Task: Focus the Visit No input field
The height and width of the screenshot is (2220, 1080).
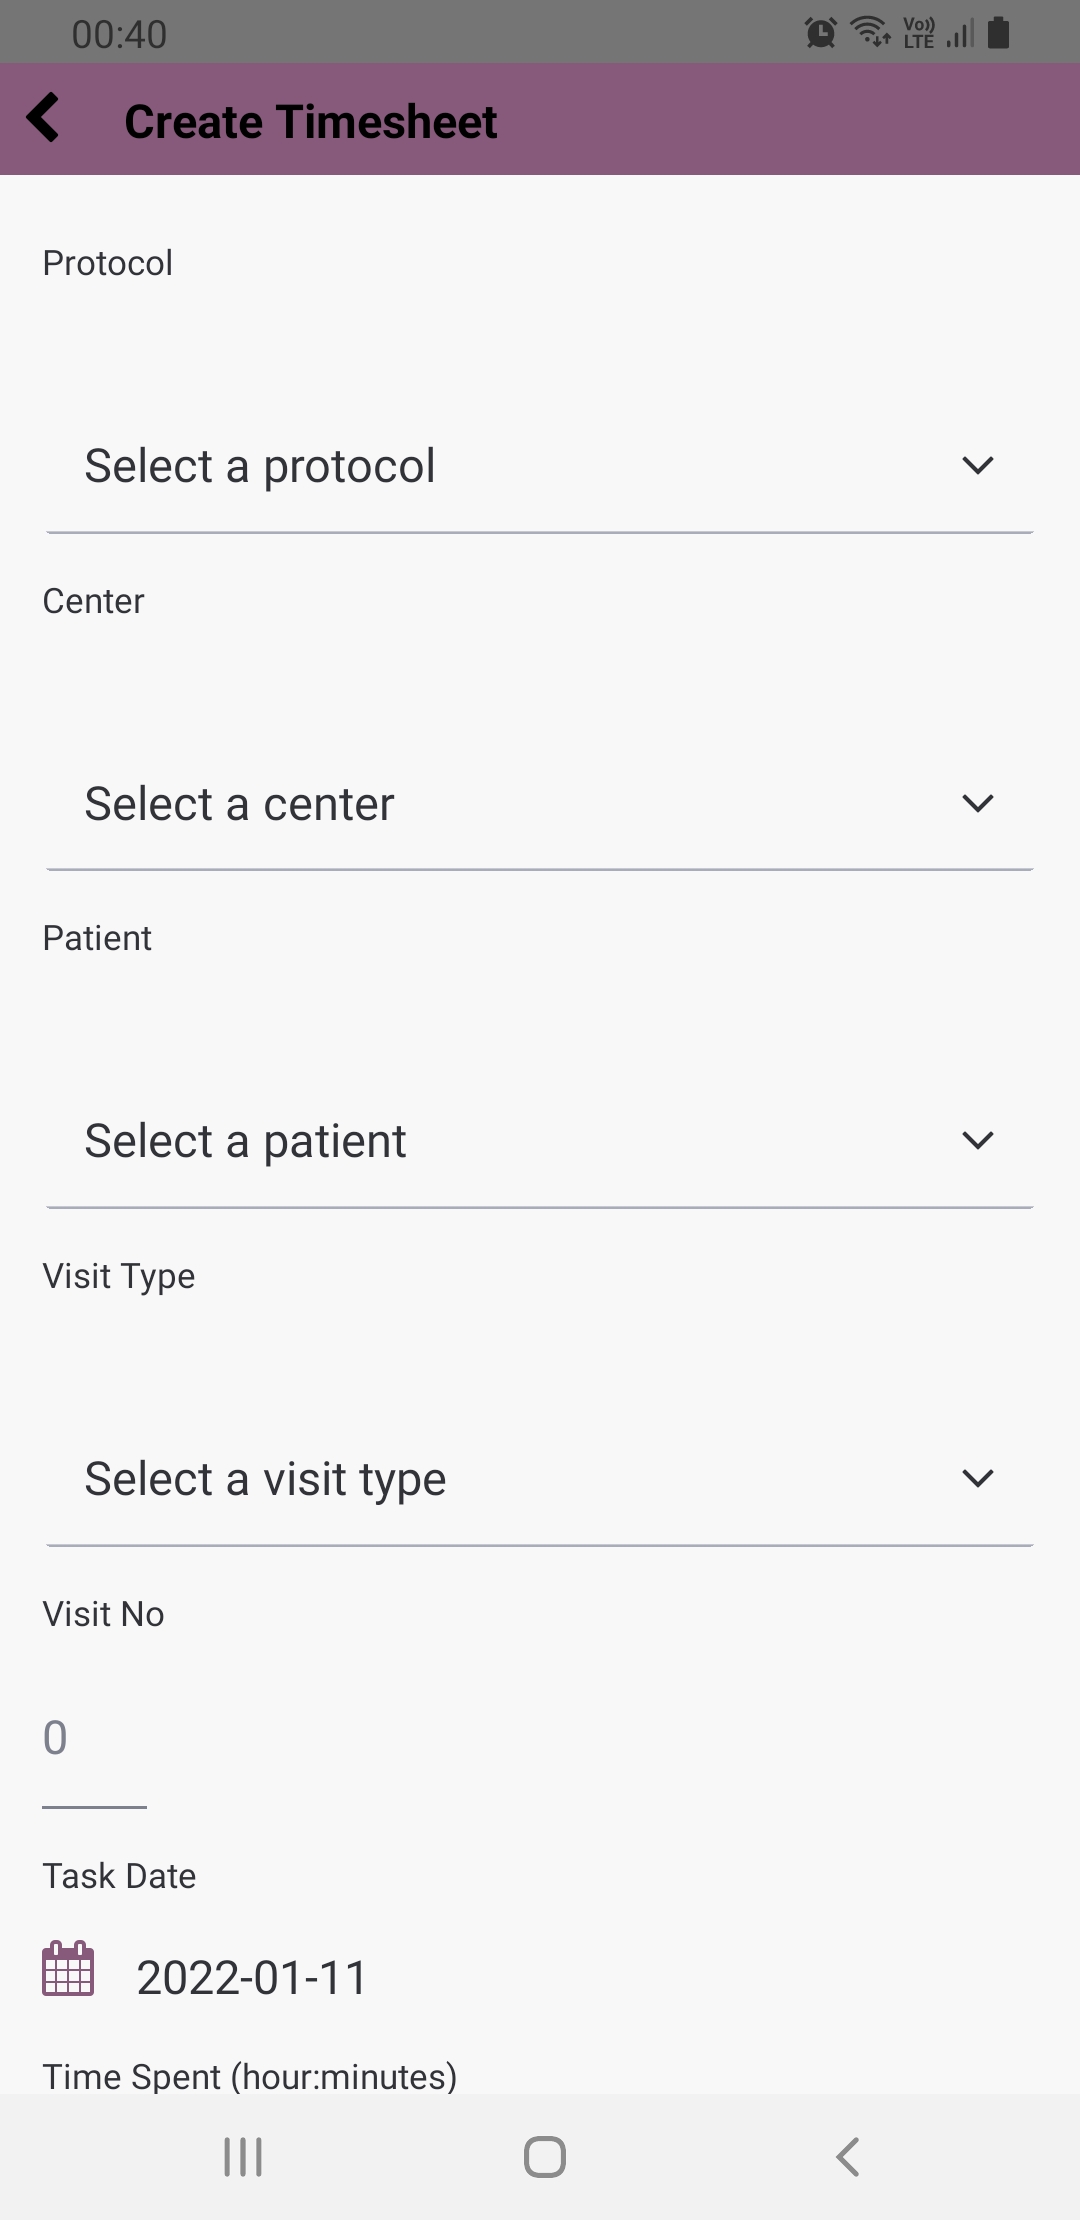Action: pyautogui.click(x=94, y=1738)
